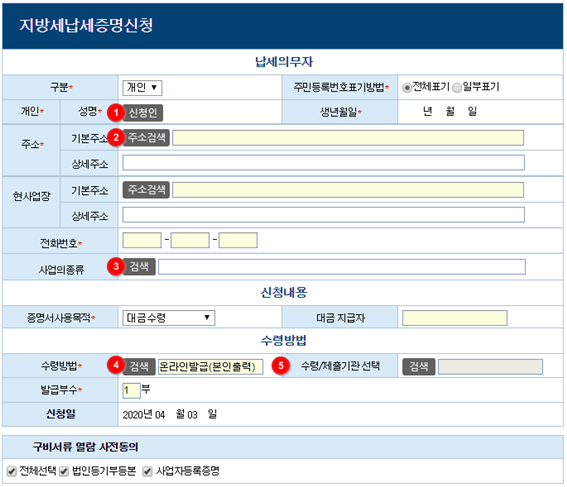The image size is (567, 487).
Task: Toggle the 법인등기부등본 checkbox
Action: tap(64, 471)
